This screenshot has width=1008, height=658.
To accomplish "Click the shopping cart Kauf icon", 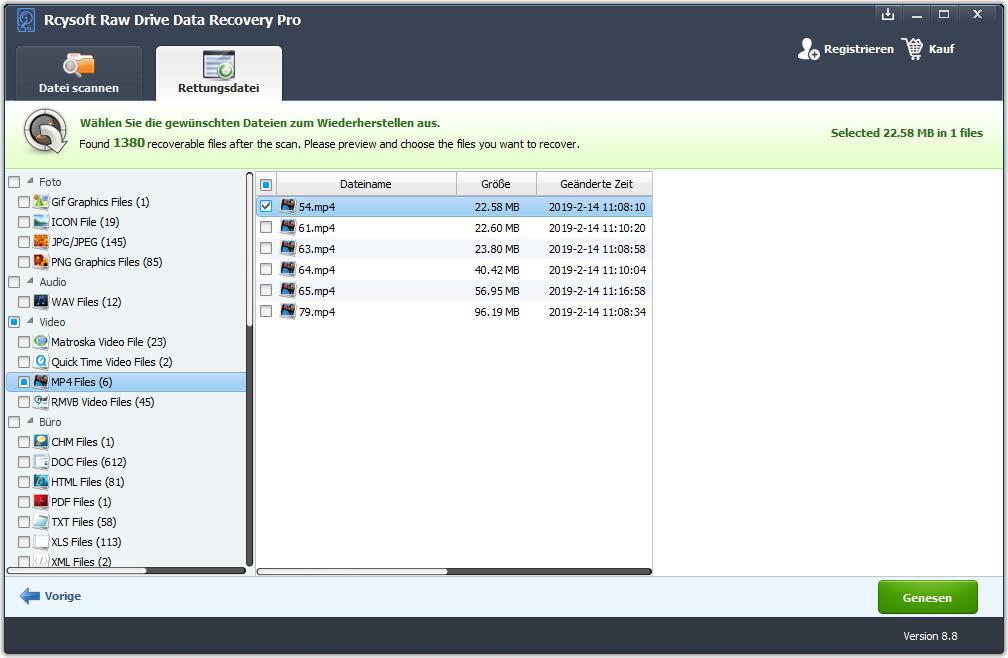I will (912, 49).
